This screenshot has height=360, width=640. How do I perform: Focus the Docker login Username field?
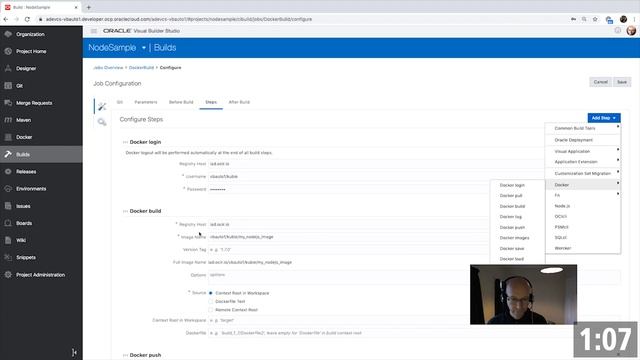point(349,177)
